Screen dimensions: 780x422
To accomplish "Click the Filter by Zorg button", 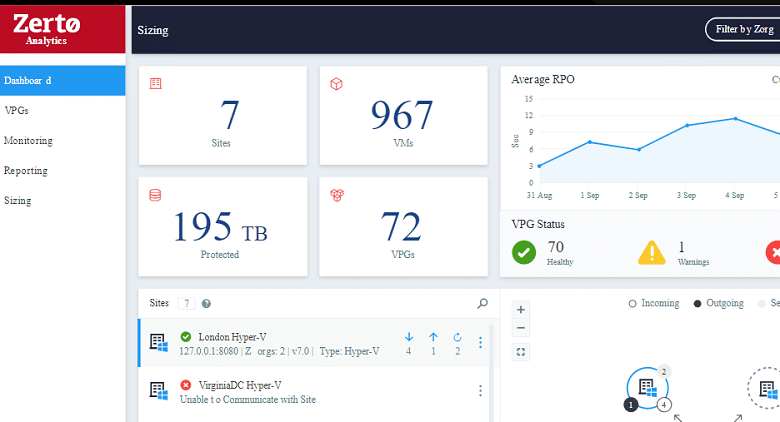I will [743, 29].
